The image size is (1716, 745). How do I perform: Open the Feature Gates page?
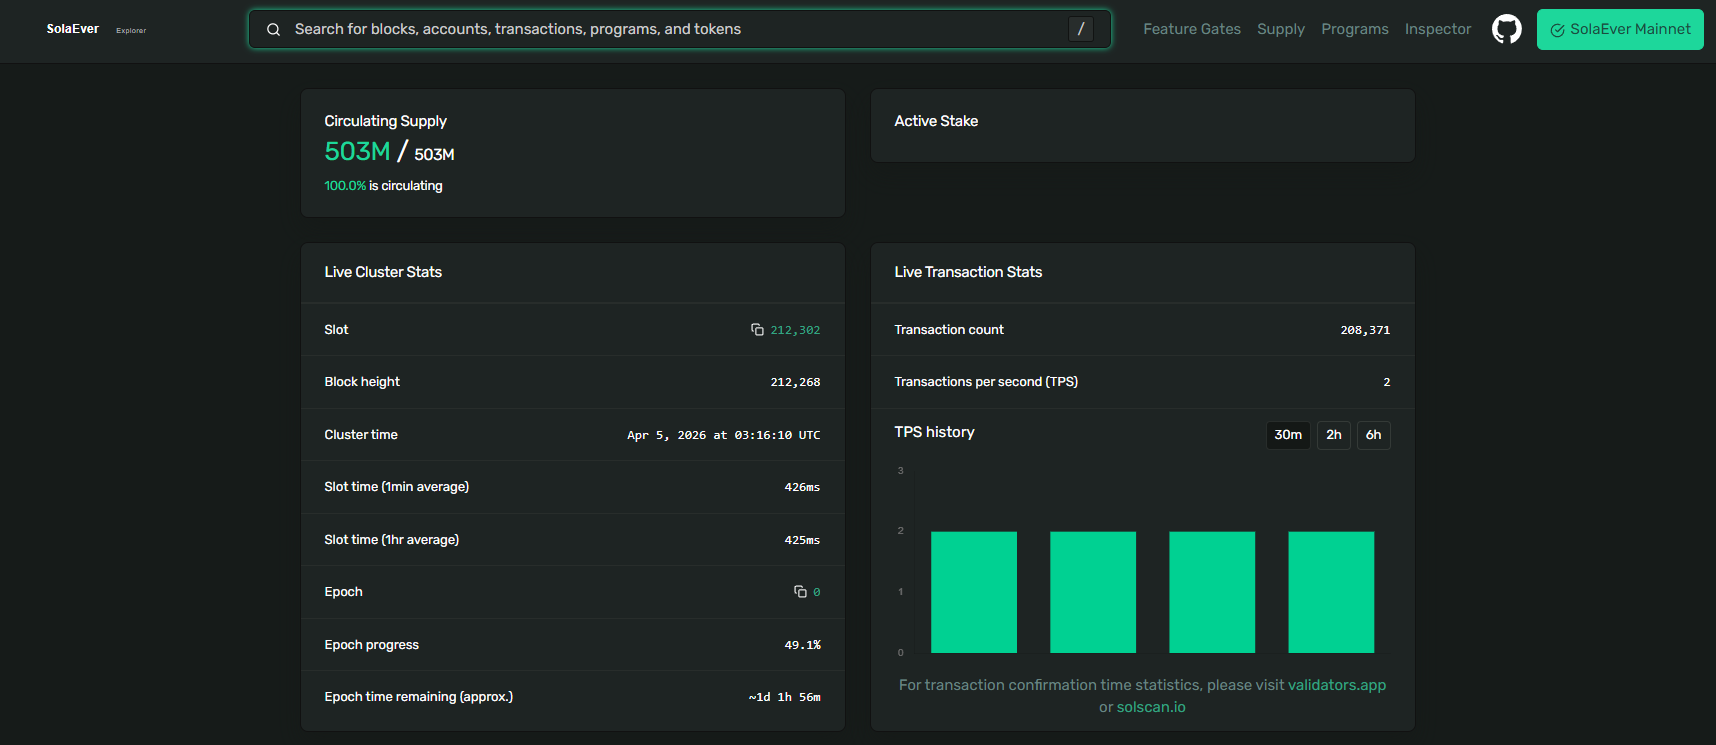click(1191, 29)
